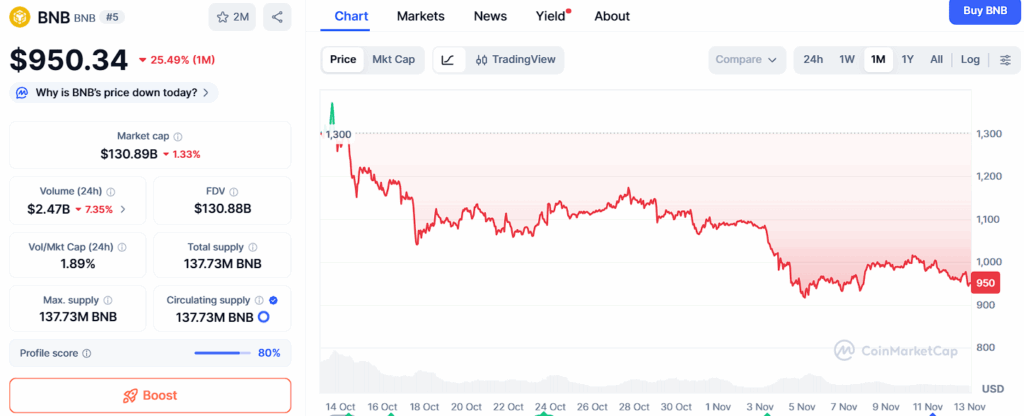The width and height of the screenshot is (1024, 416).
Task: Expand Volume (24h) details chevron
Action: point(123,209)
